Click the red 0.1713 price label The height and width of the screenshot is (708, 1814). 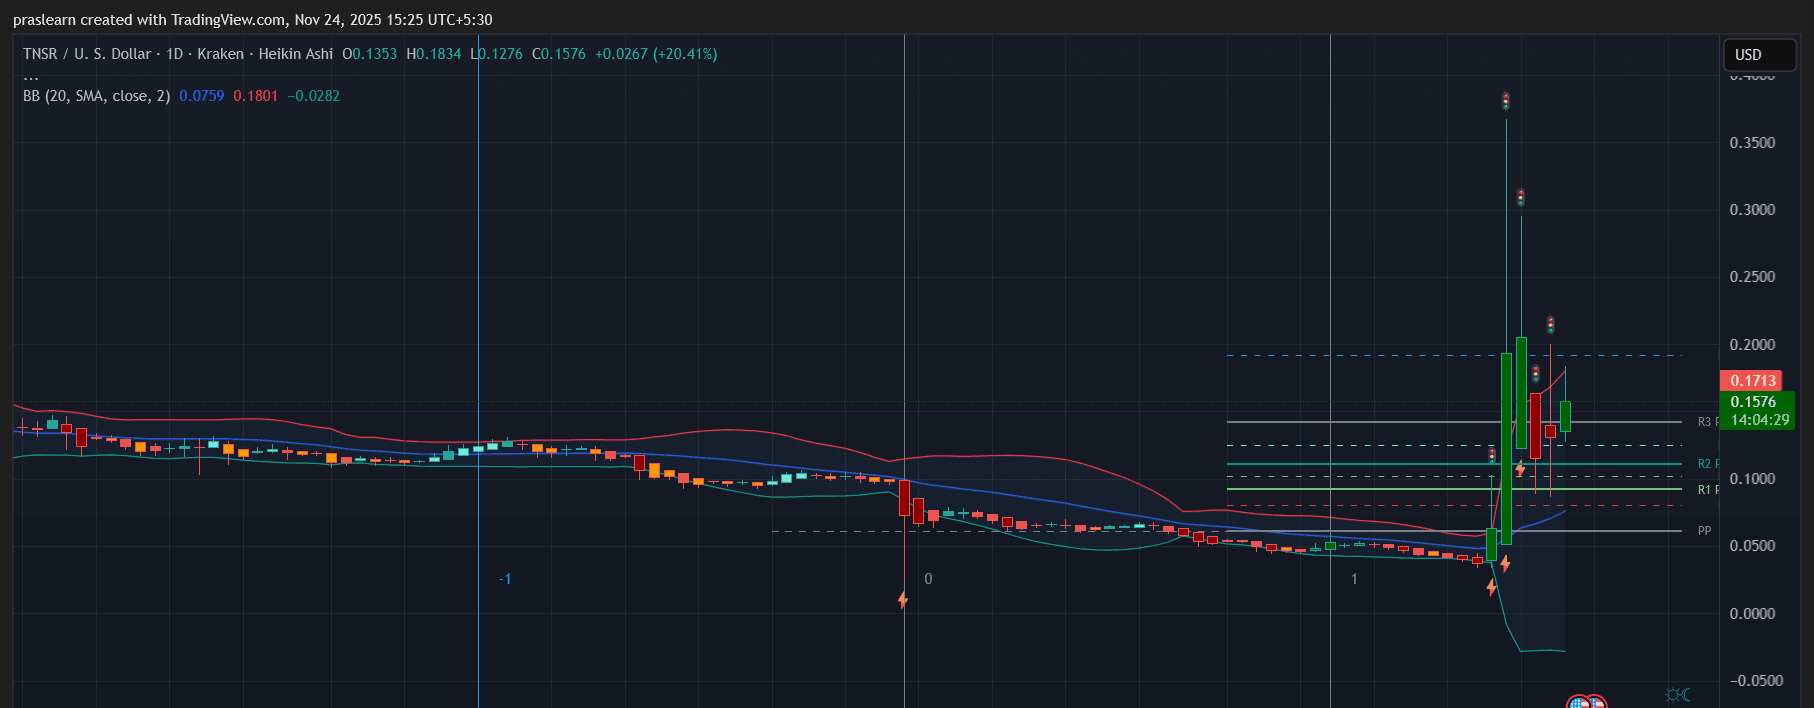pos(1751,381)
